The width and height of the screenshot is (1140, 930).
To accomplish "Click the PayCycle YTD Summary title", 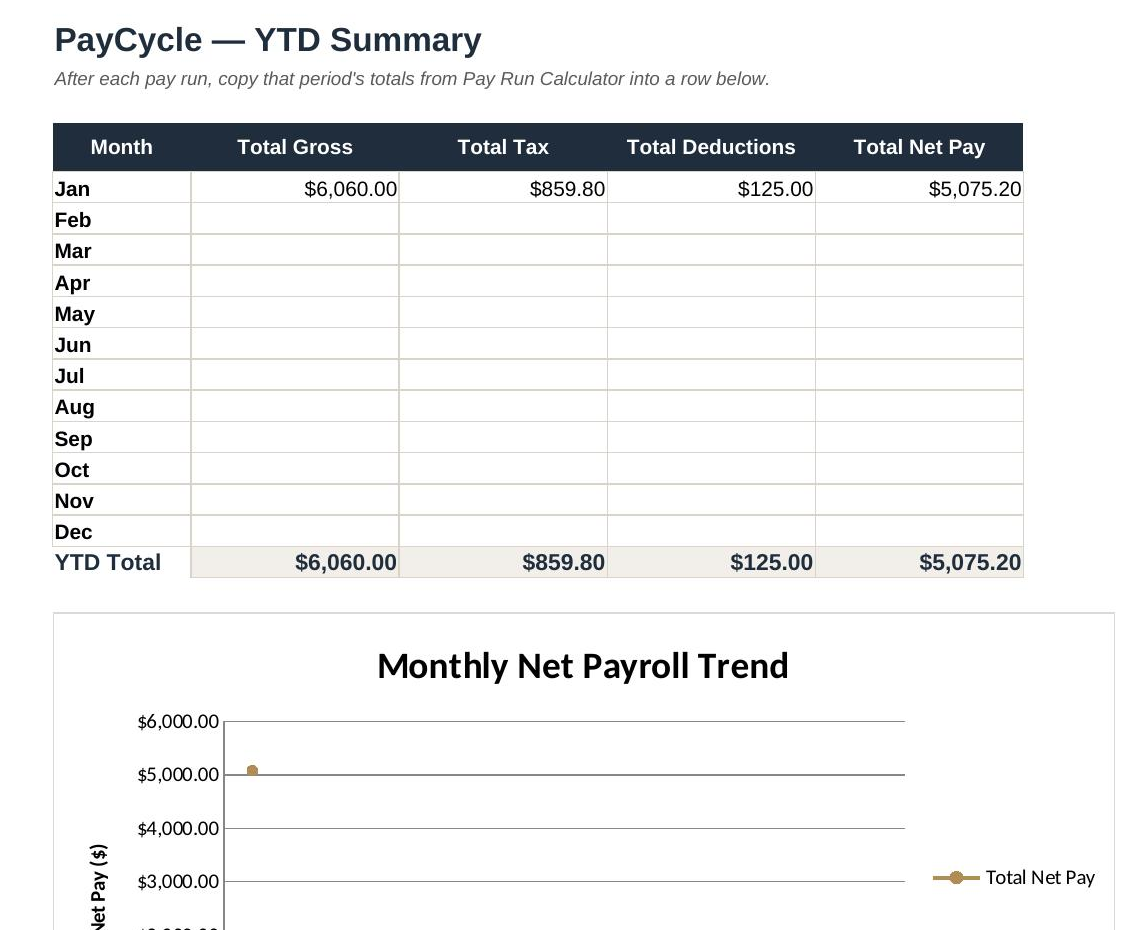I will (268, 40).
